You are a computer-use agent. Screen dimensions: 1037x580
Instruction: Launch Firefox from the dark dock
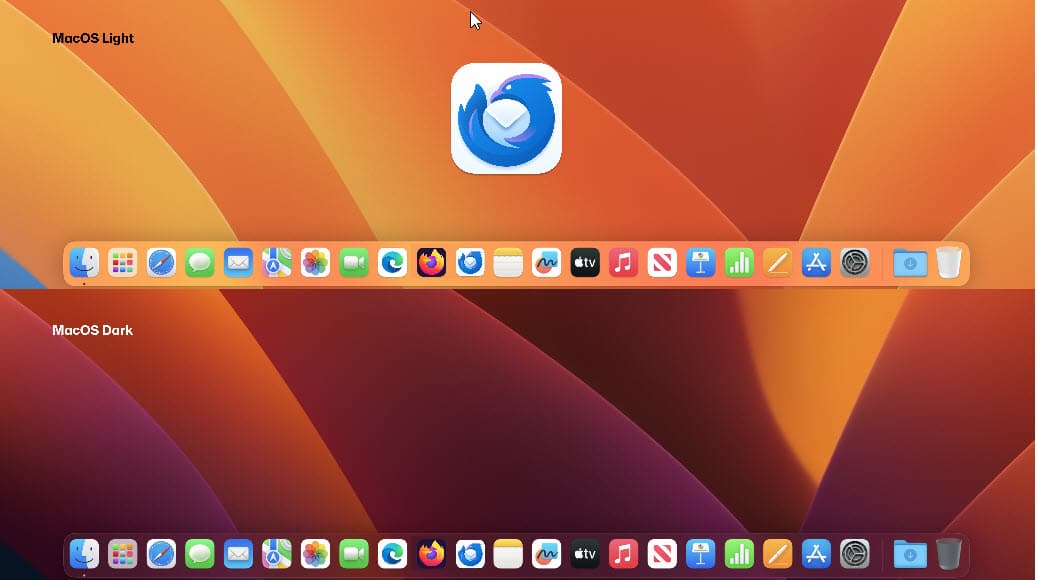click(431, 554)
